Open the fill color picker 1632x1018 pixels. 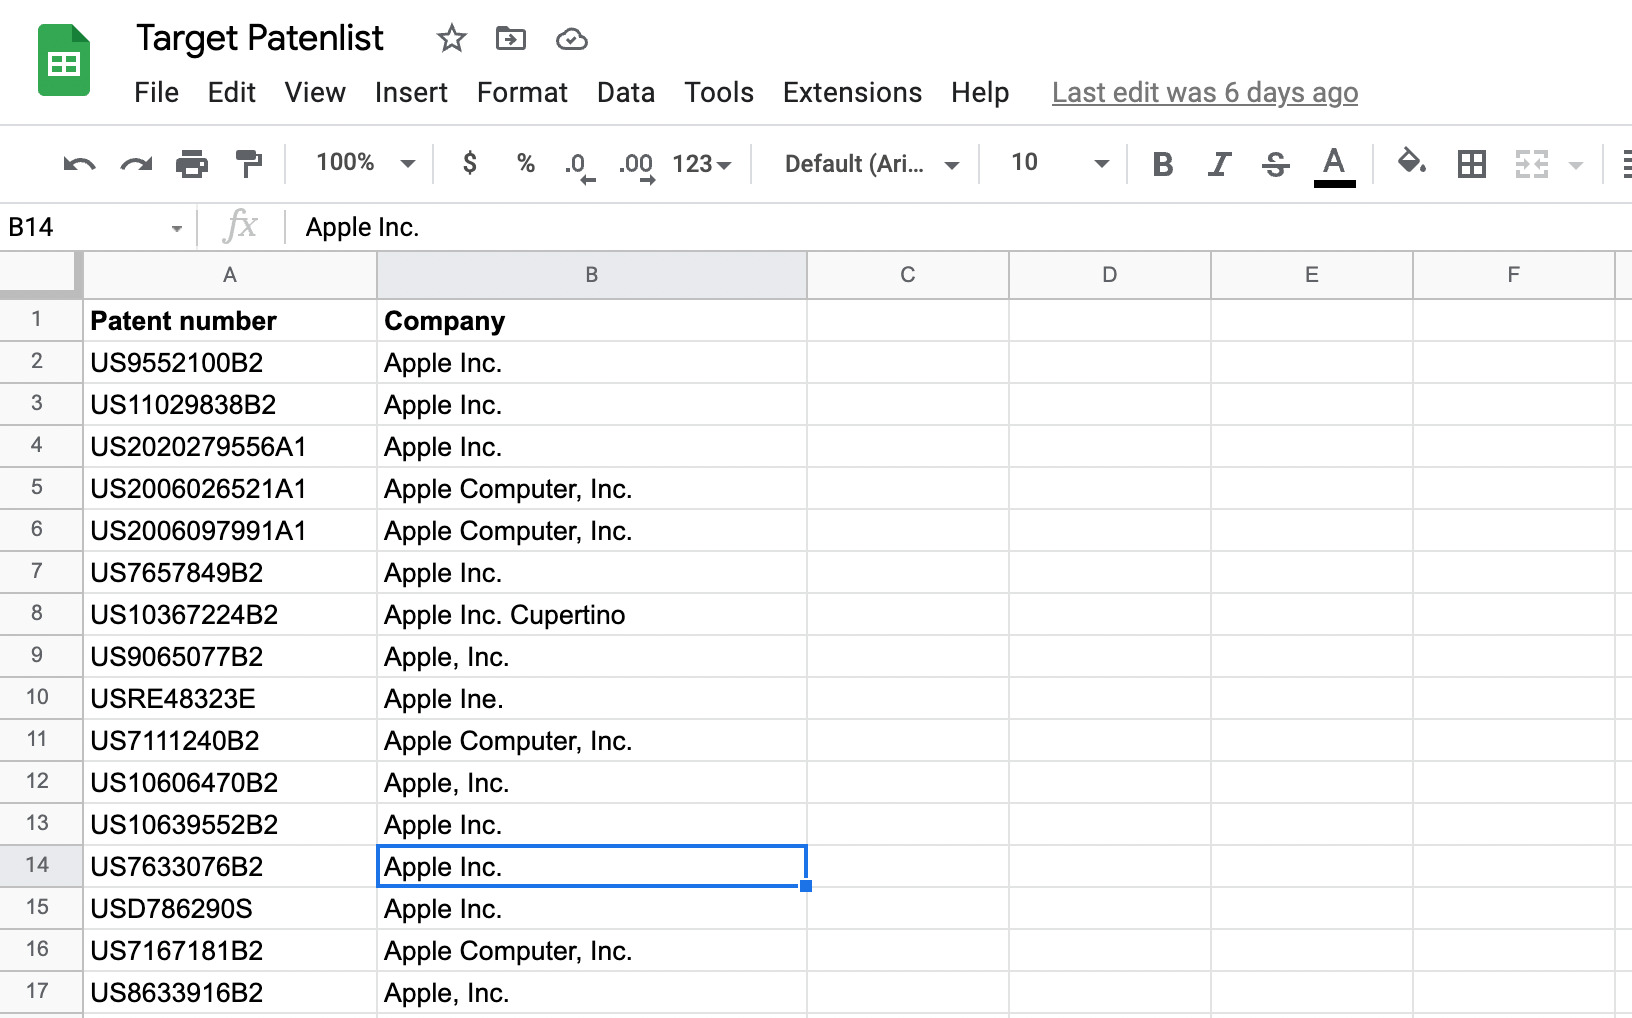click(1411, 162)
